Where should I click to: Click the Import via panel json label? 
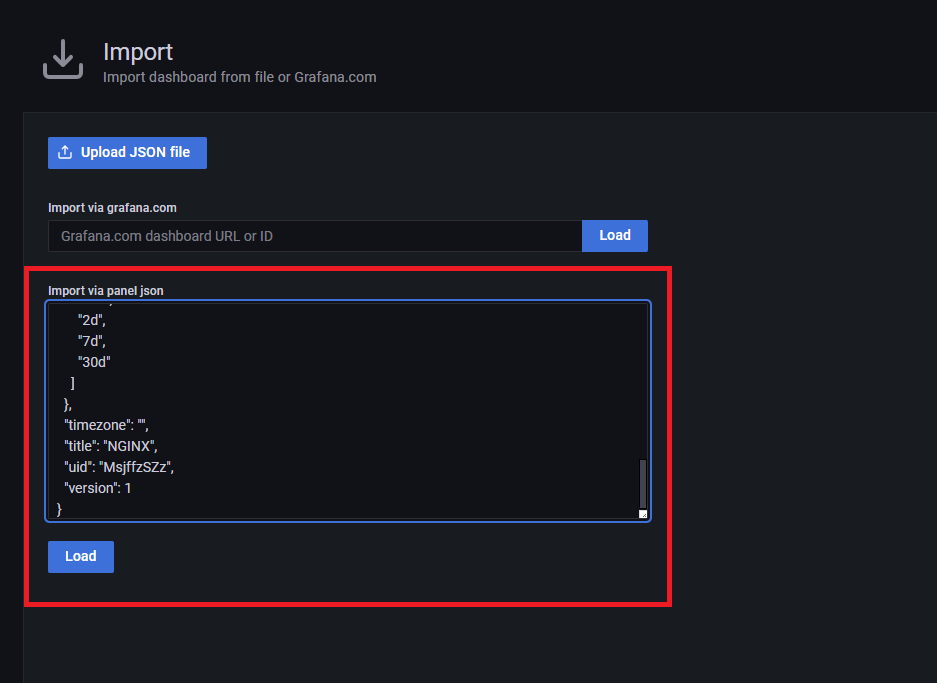[106, 291]
